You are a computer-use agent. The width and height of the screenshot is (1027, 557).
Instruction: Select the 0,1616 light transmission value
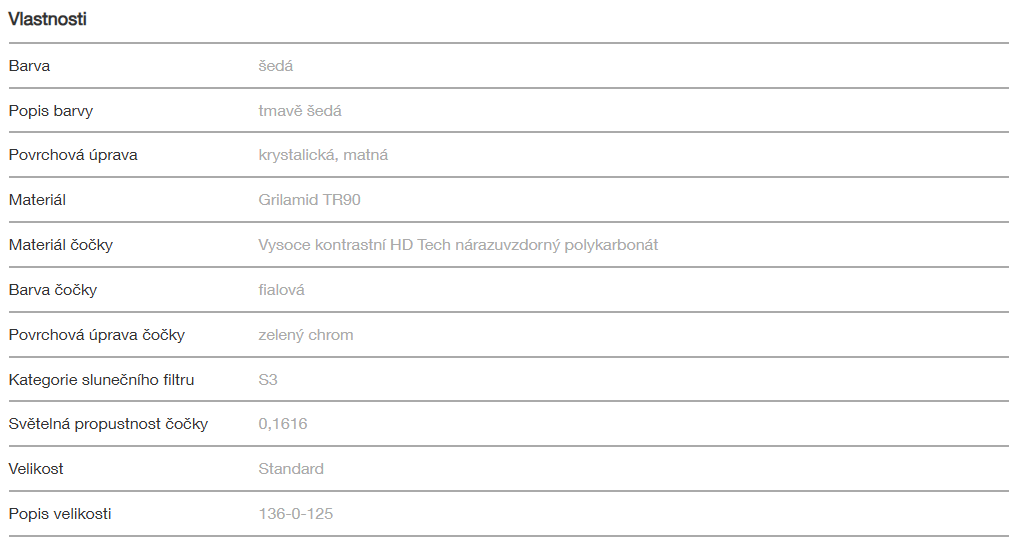pos(283,424)
